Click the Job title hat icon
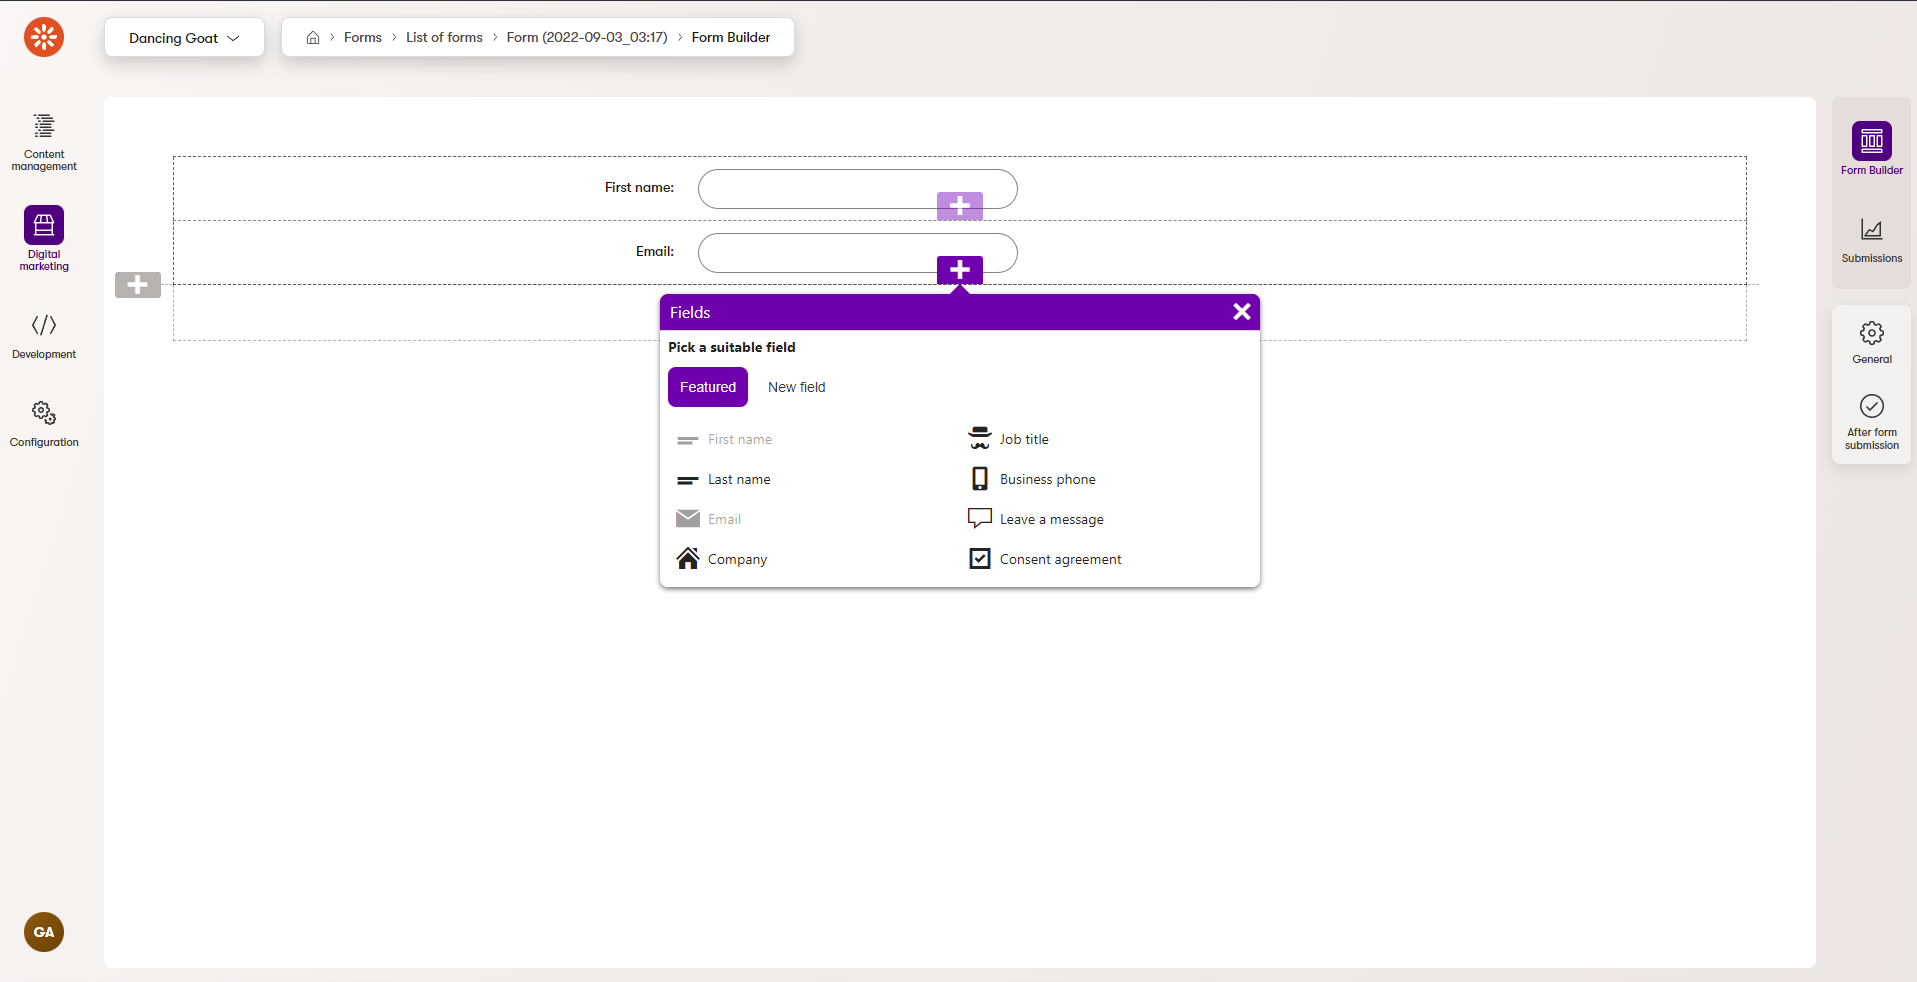 coord(980,438)
